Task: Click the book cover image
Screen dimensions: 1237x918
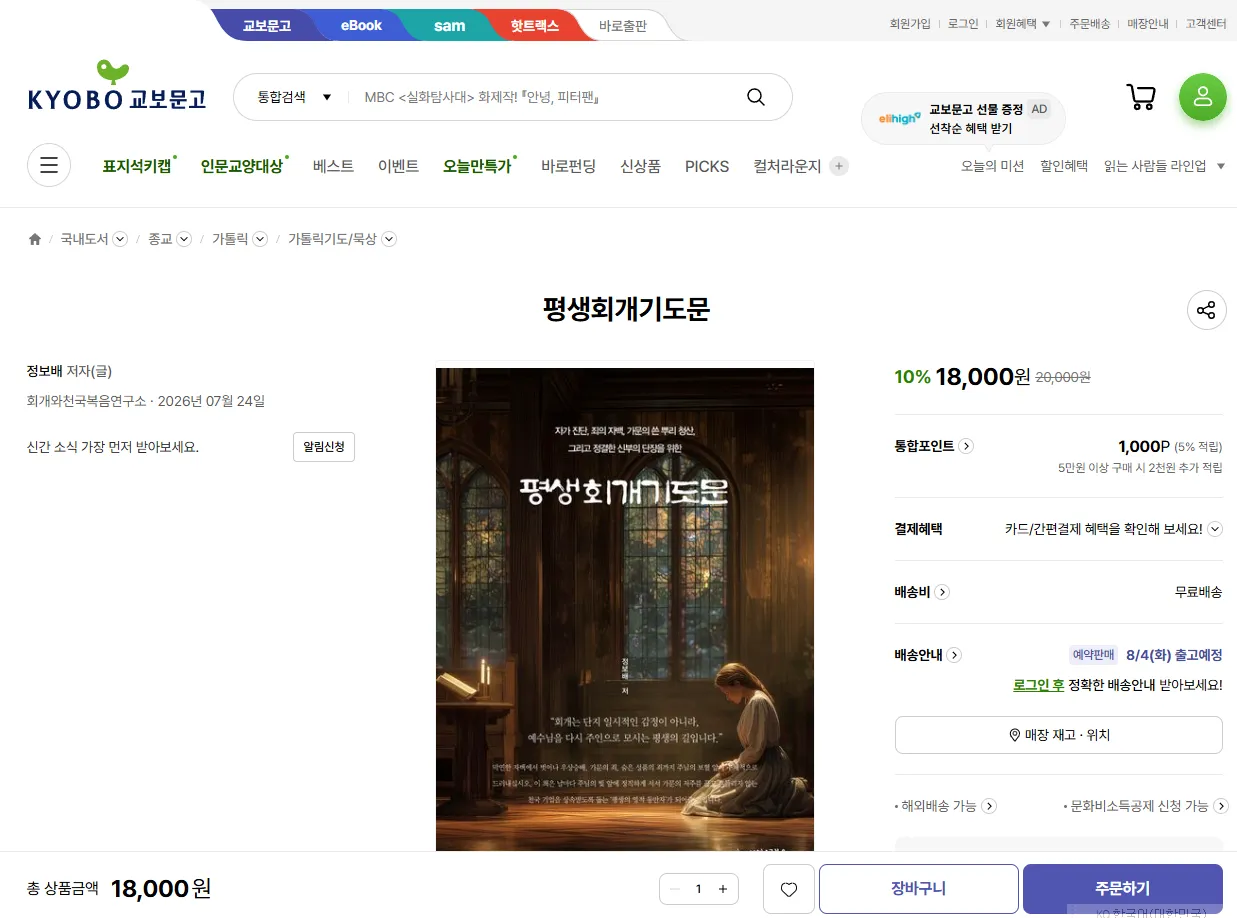Action: 625,609
